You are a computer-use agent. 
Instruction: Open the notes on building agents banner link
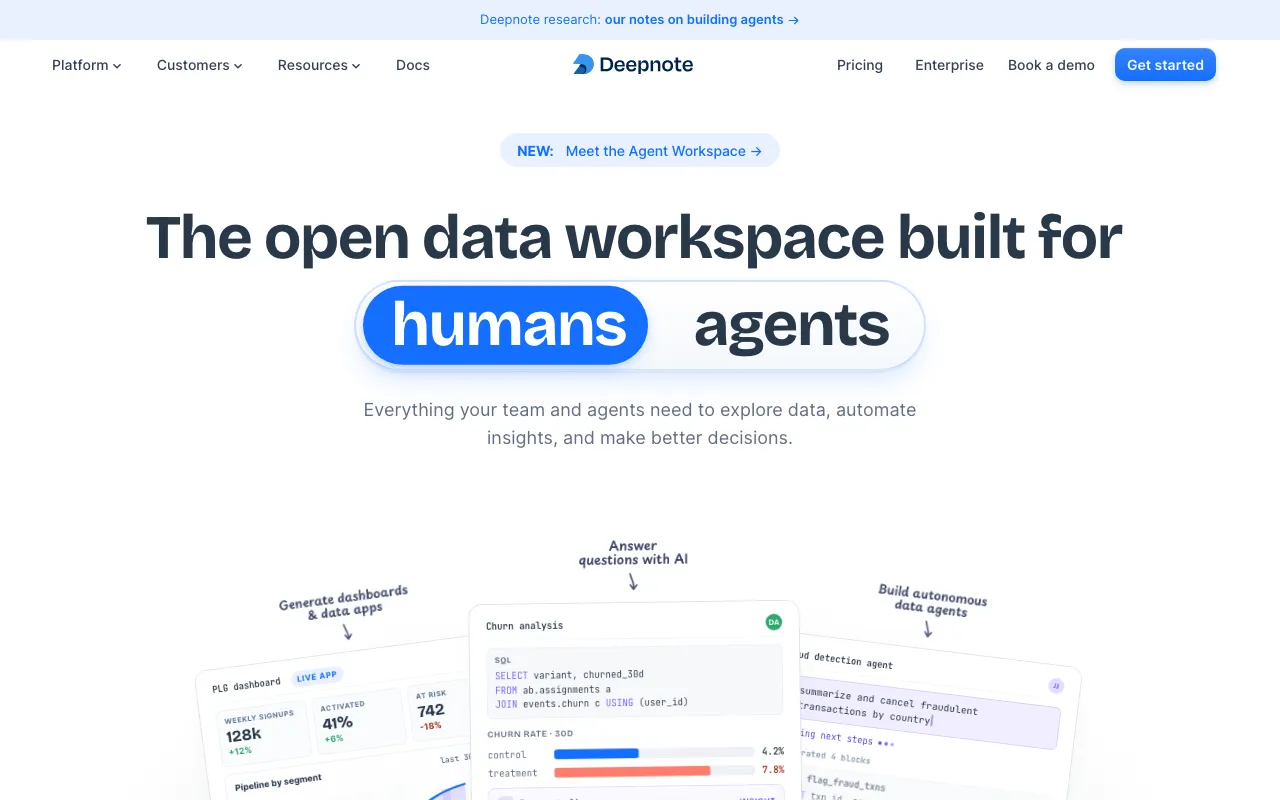click(x=702, y=19)
